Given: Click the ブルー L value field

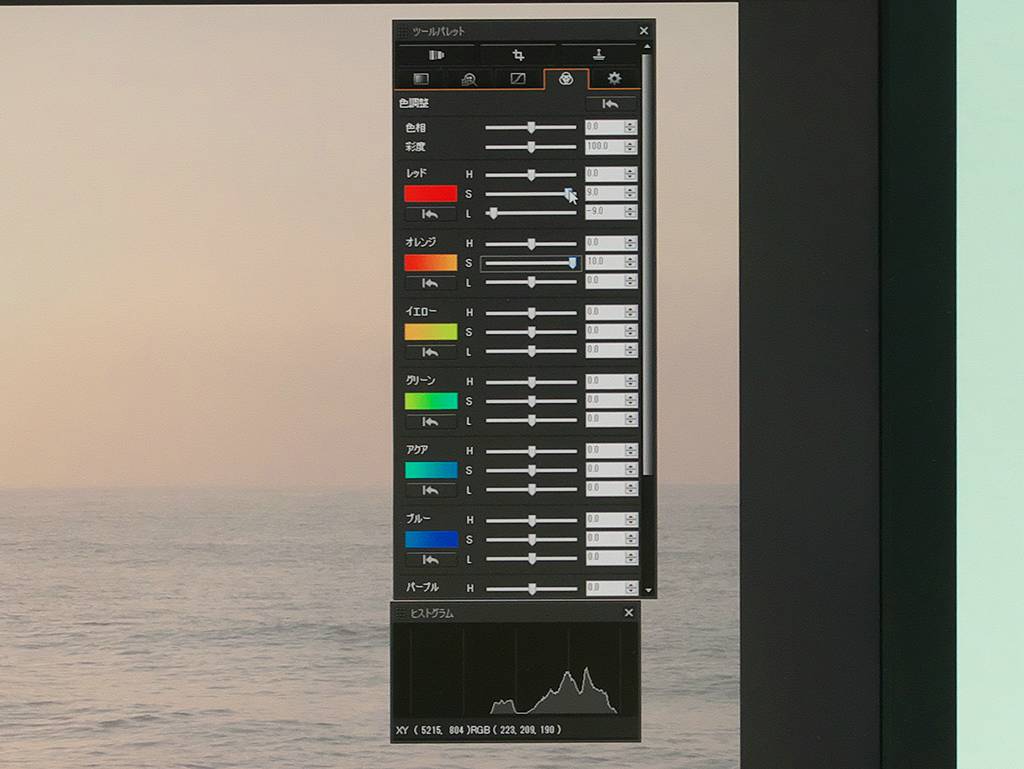Looking at the screenshot, I should (604, 557).
